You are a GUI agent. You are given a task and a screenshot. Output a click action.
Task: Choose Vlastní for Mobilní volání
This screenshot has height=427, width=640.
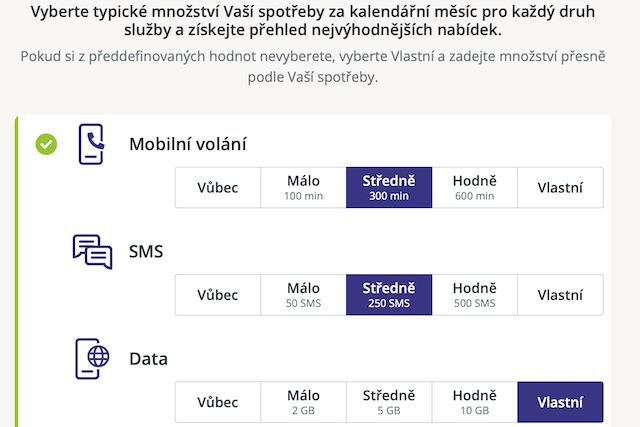560,187
